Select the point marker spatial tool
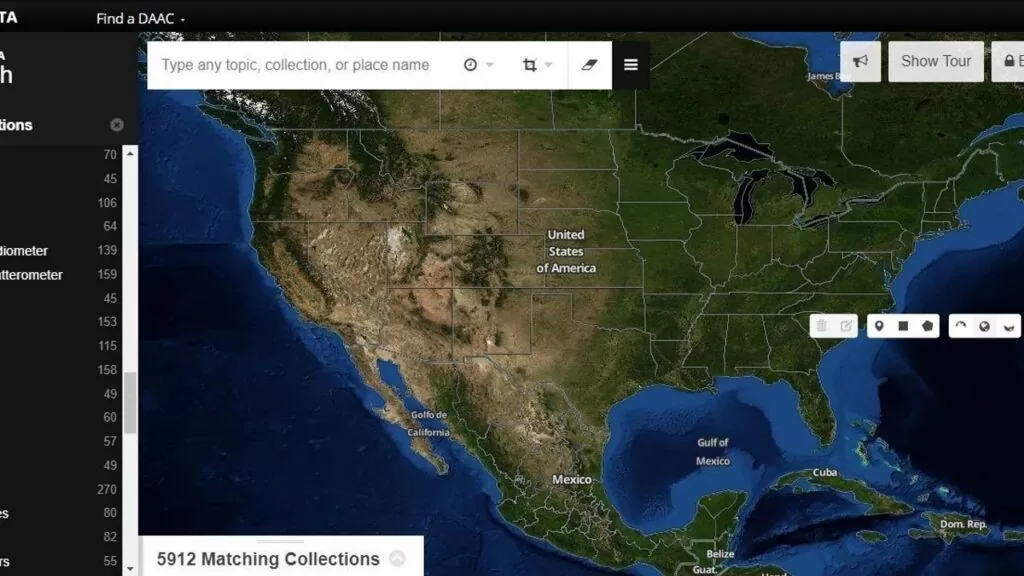This screenshot has width=1024, height=576. tap(879, 326)
